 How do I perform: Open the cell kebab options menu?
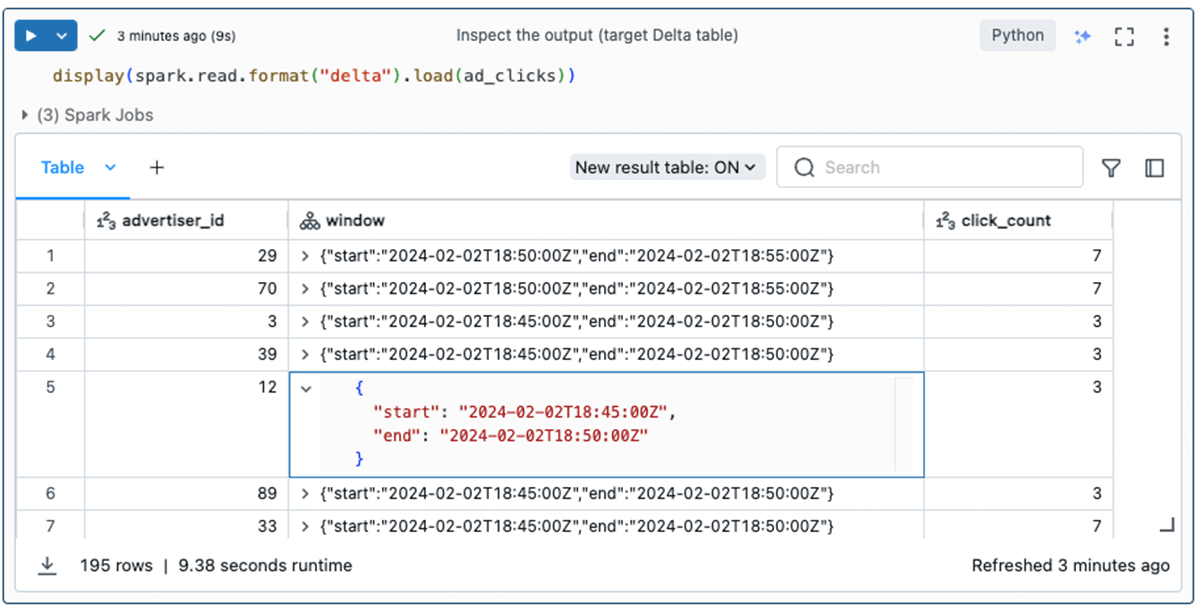(1166, 36)
